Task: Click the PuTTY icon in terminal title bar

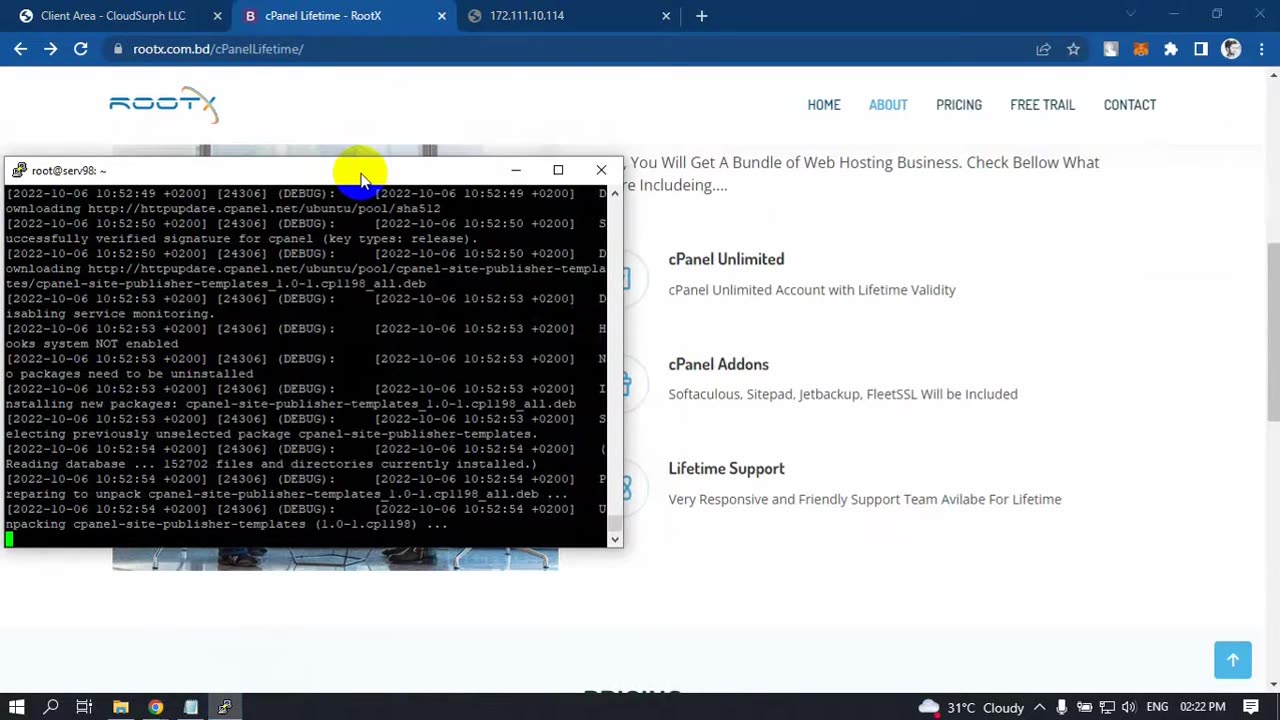Action: (19, 170)
